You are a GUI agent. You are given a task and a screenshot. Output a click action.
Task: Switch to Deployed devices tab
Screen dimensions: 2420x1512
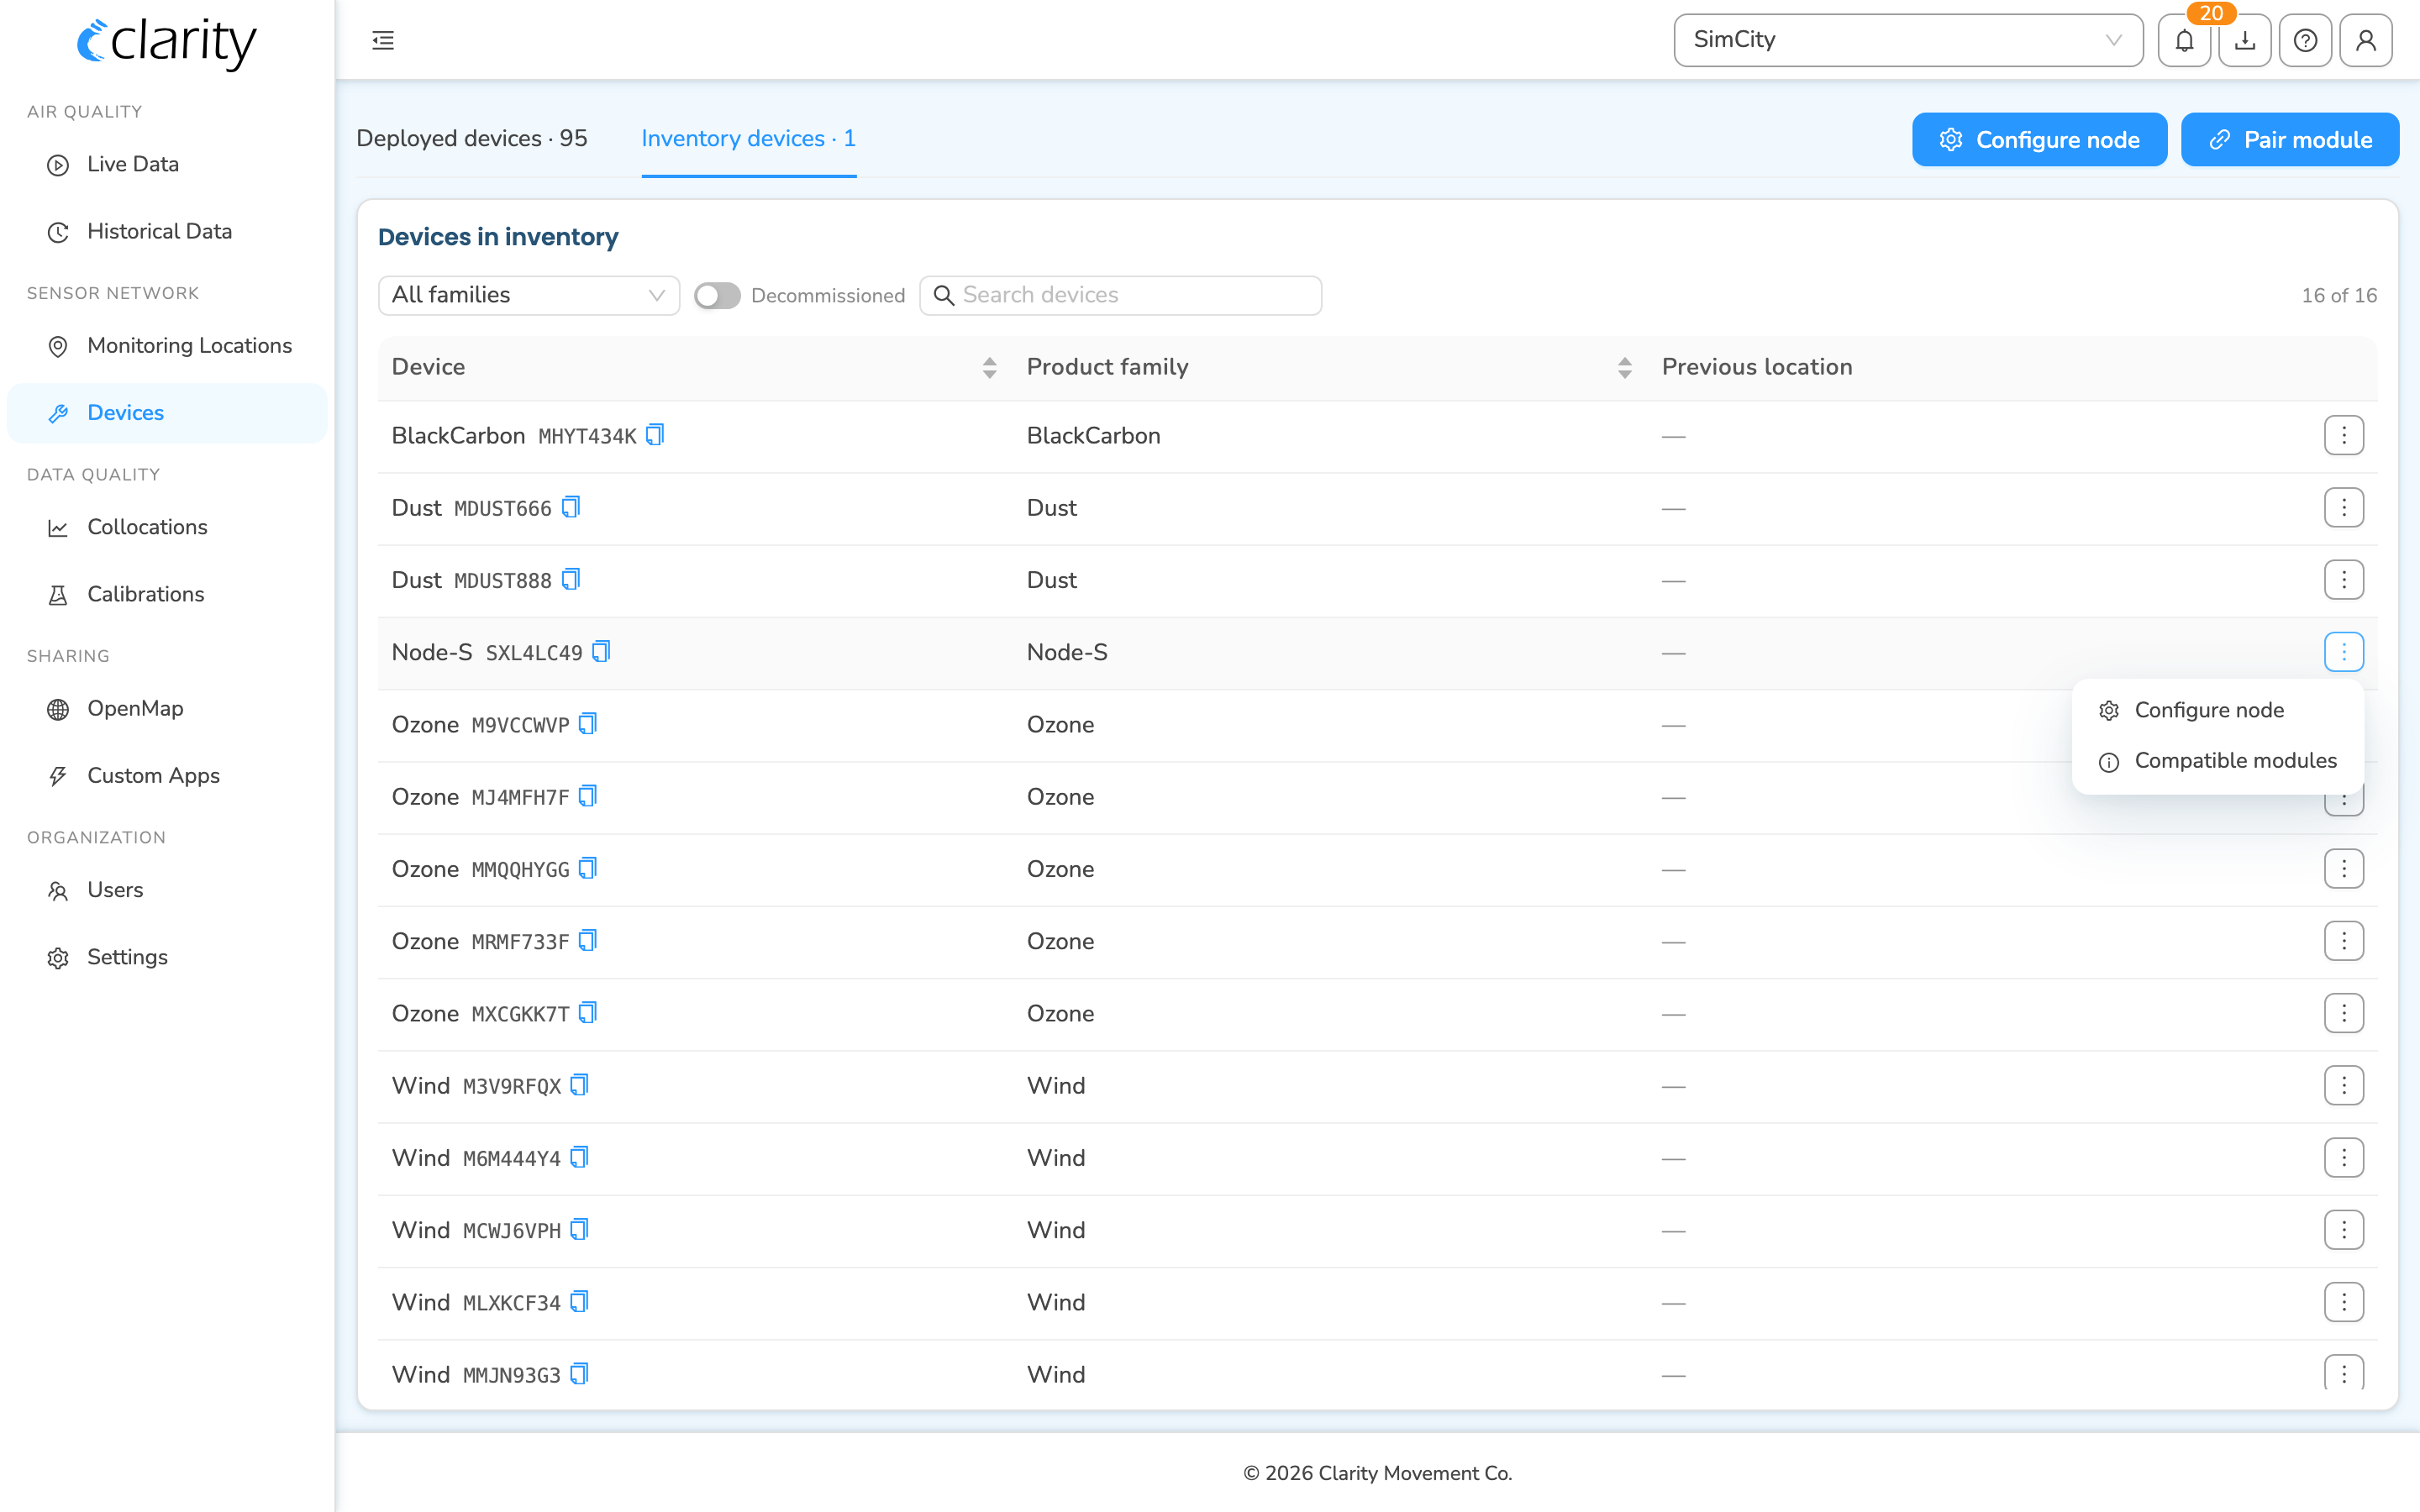point(472,138)
